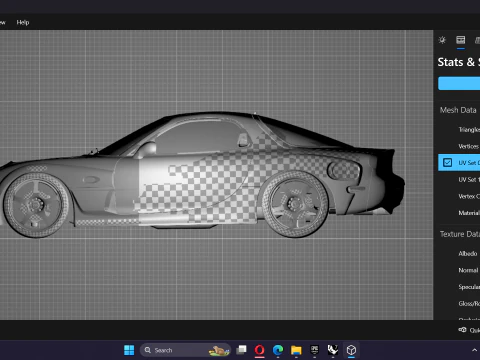The height and width of the screenshot is (360, 480).
Task: Launch Opera browser from the taskbar
Action: pos(260,350)
